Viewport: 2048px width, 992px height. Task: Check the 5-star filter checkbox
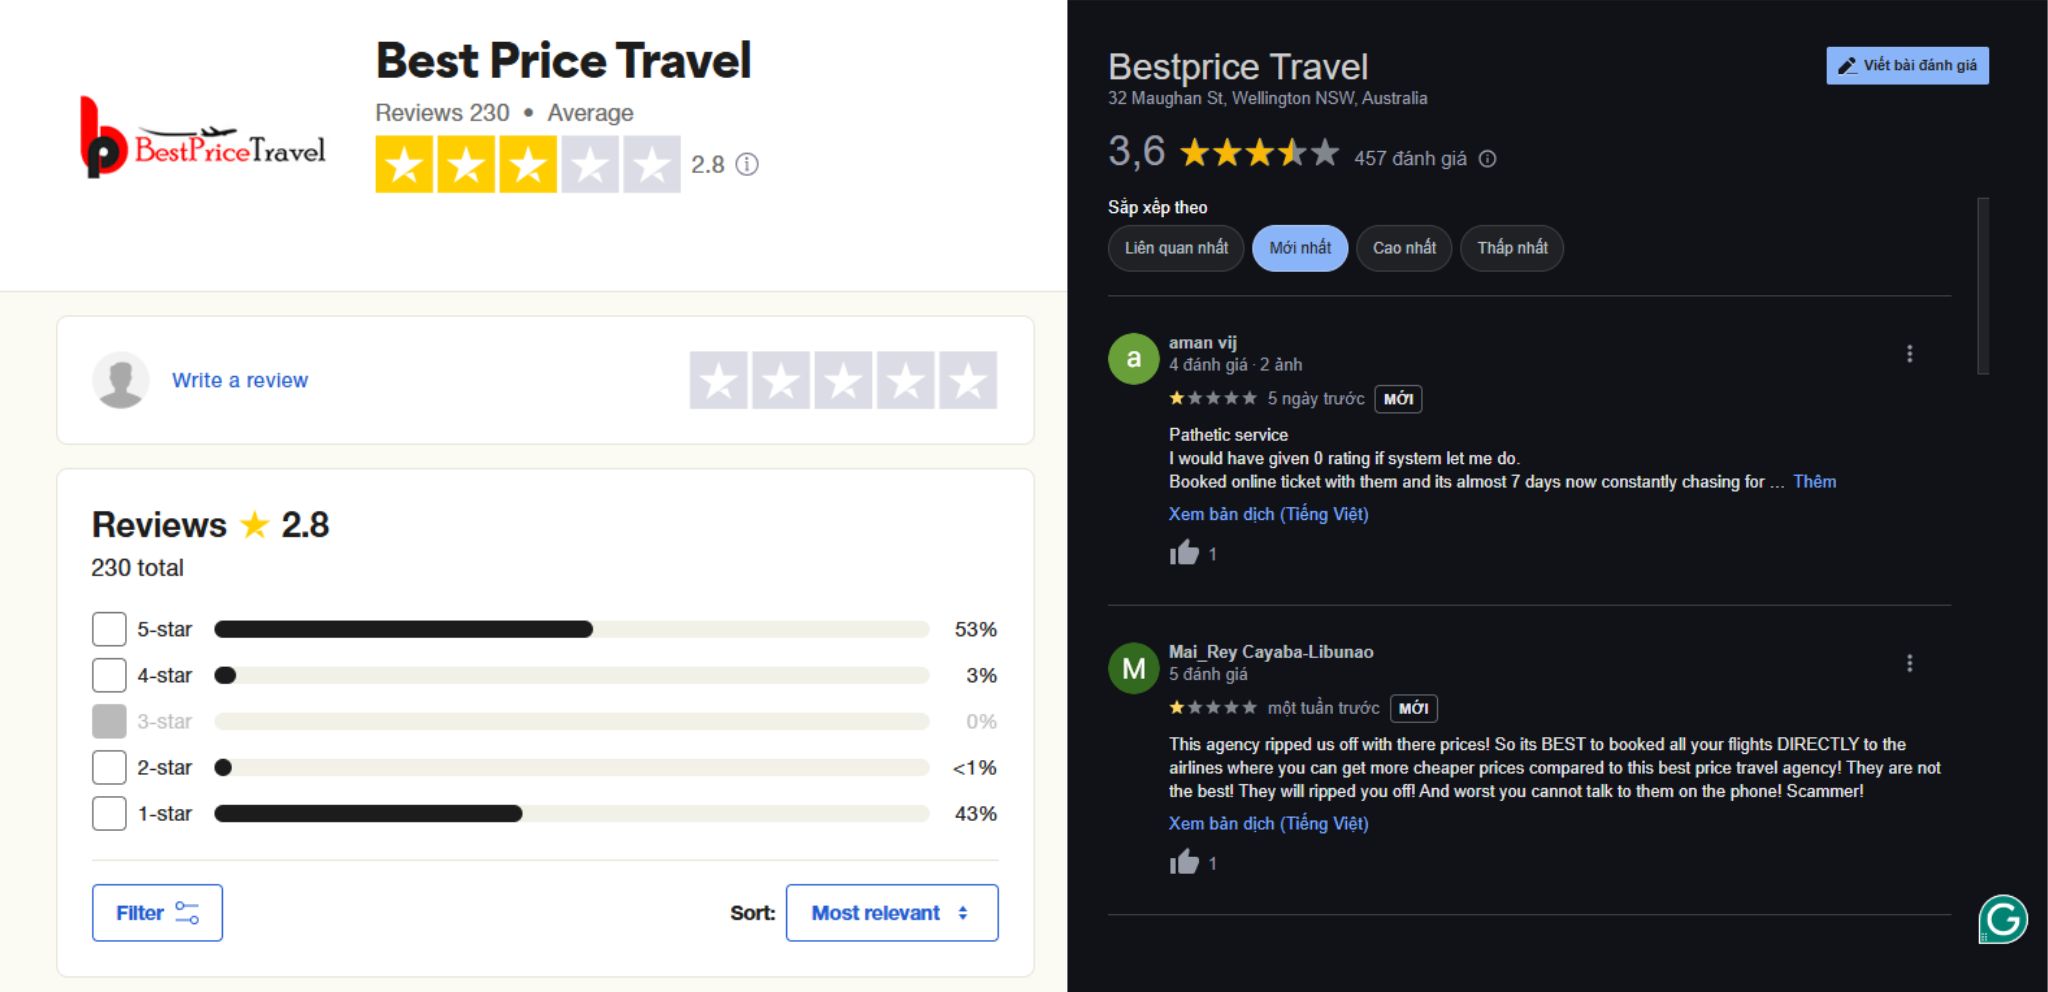pos(108,628)
